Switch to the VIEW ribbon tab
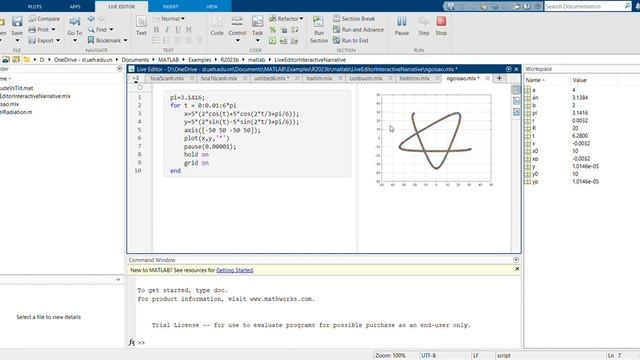This screenshot has width=640, height=360. [212, 7]
